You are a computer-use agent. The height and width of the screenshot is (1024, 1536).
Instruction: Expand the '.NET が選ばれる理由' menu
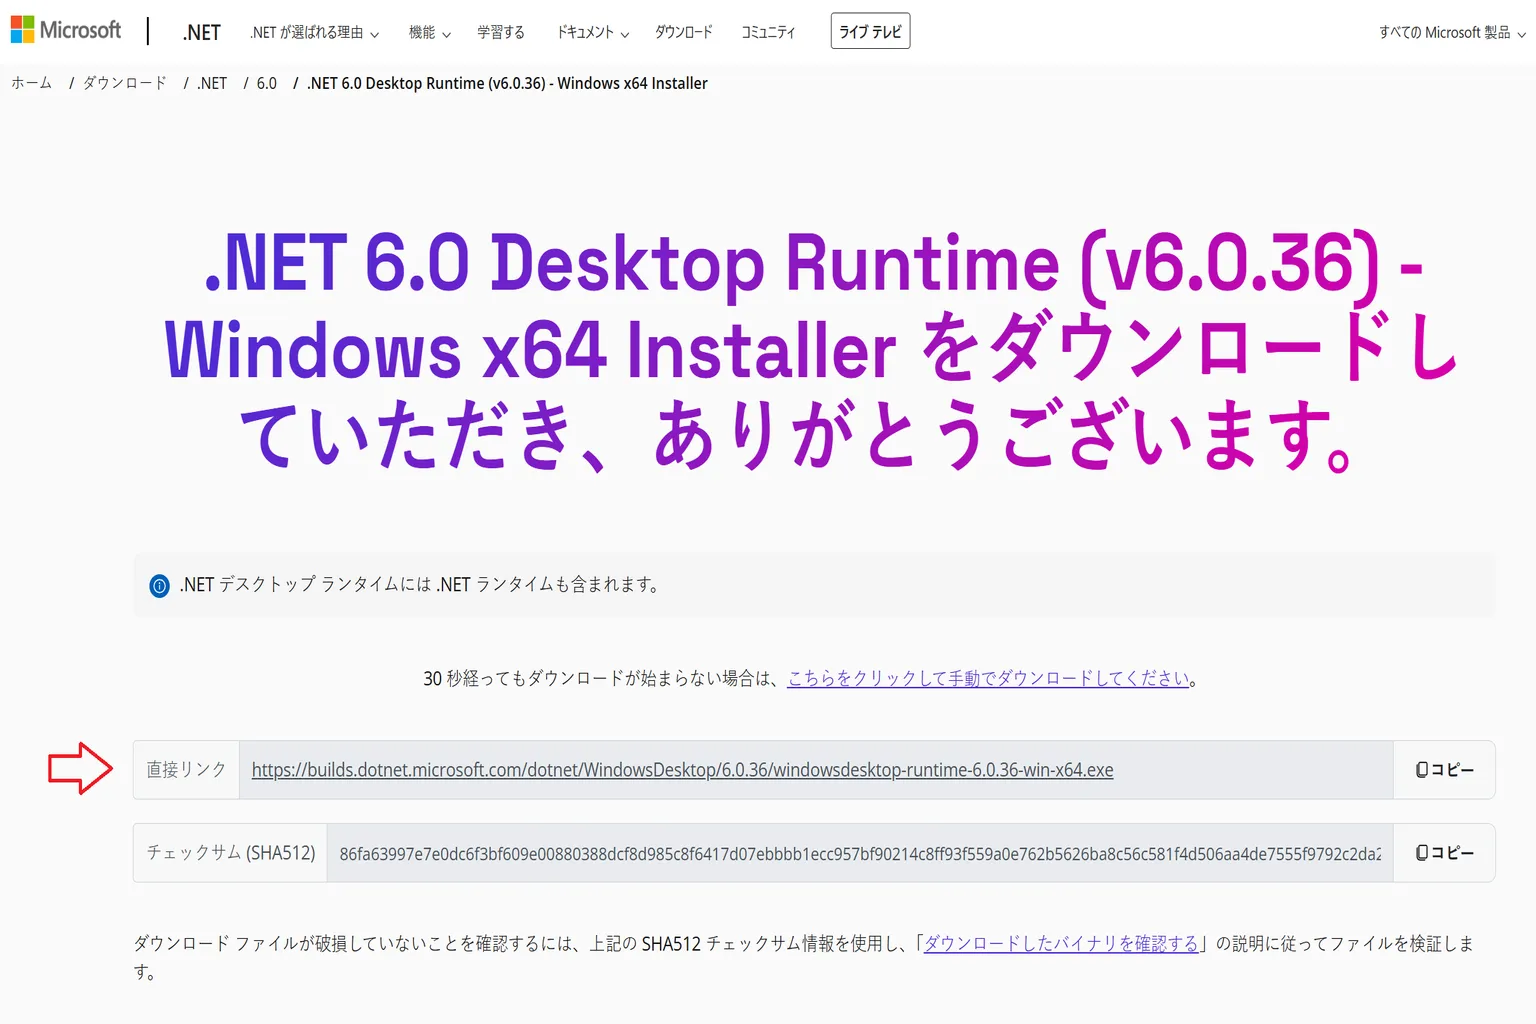click(315, 33)
